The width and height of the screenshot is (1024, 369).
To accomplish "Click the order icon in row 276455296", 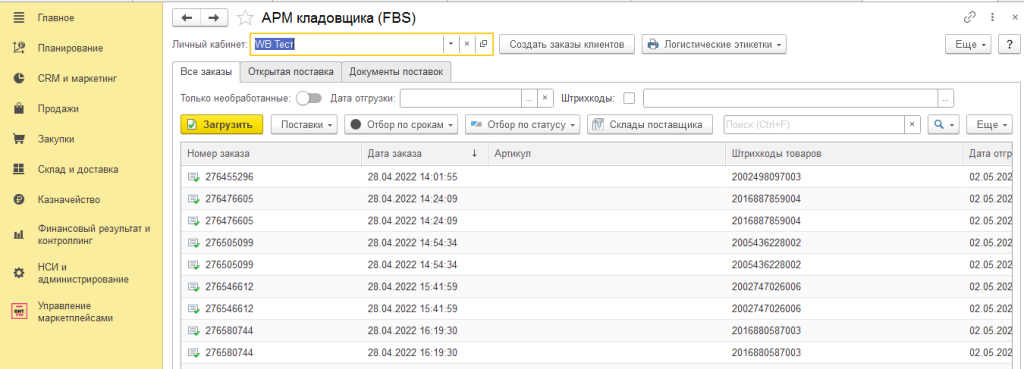I will [x=194, y=177].
